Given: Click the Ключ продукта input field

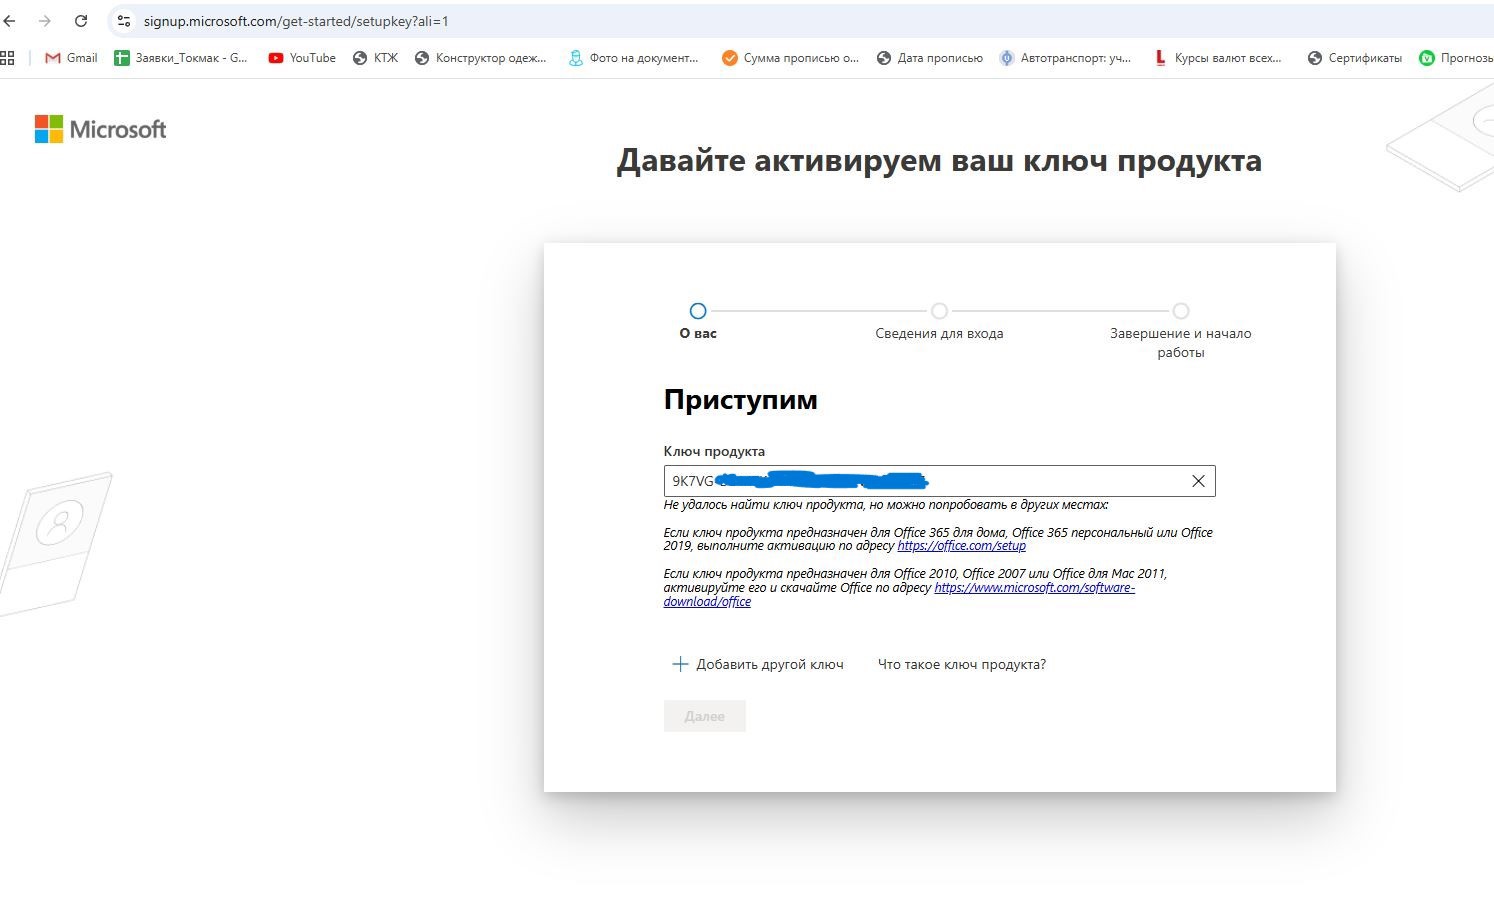Looking at the screenshot, I should click(x=939, y=481).
